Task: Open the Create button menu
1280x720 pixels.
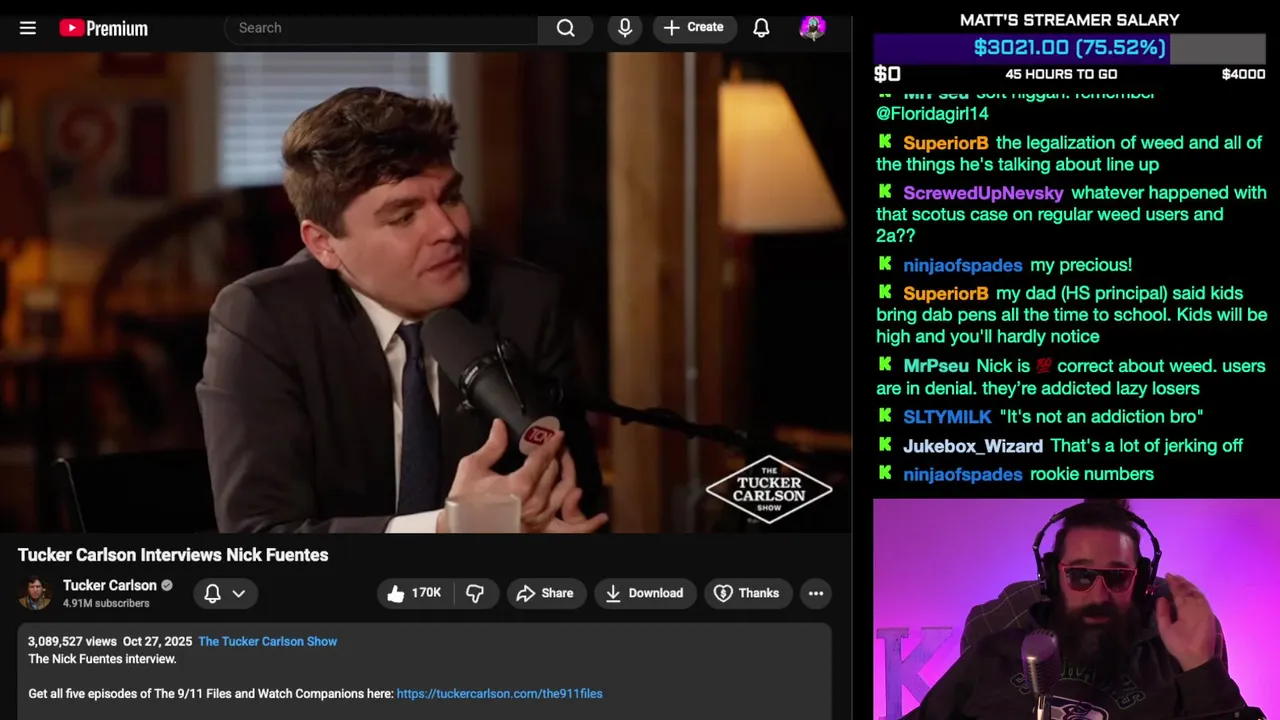Action: [694, 27]
